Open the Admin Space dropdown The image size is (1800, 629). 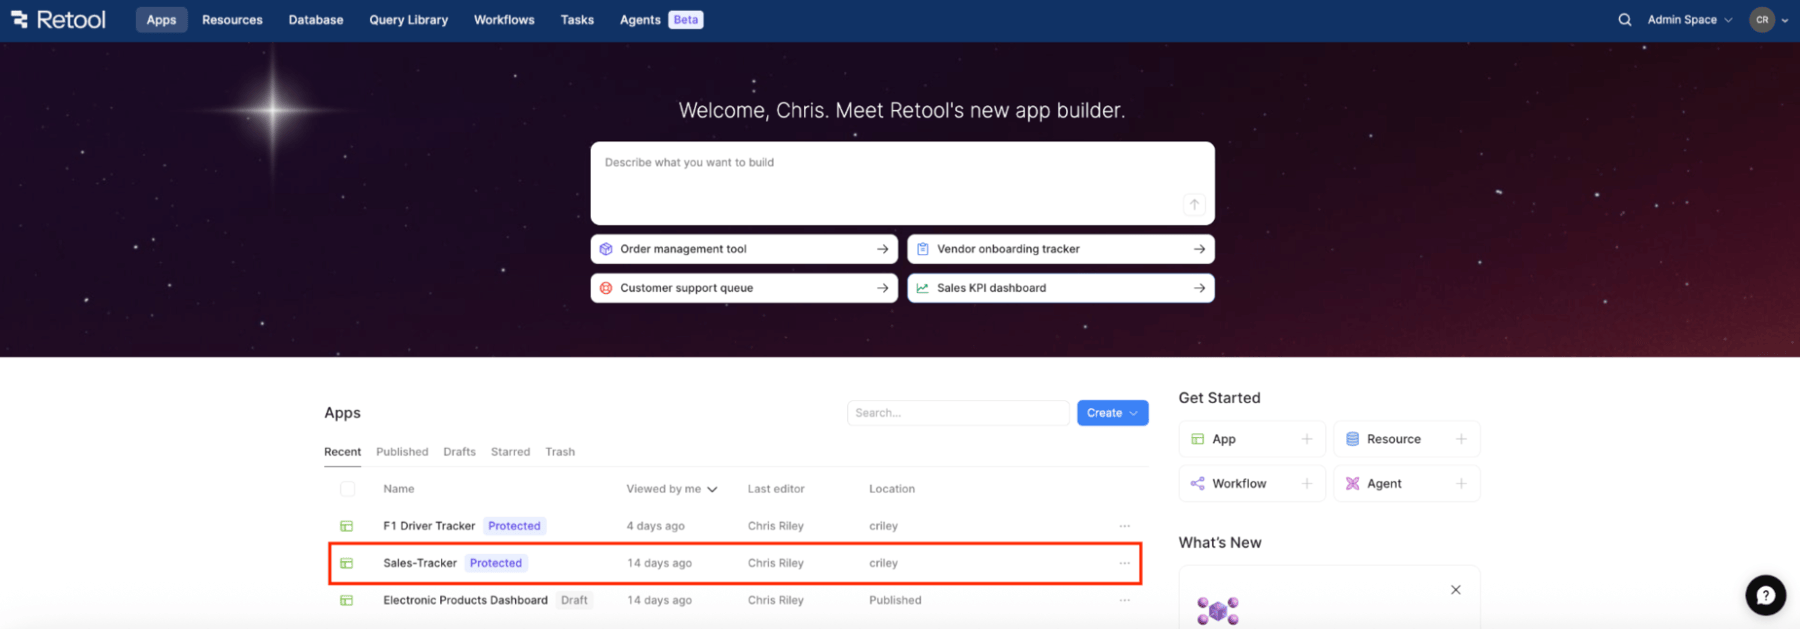pos(1690,20)
